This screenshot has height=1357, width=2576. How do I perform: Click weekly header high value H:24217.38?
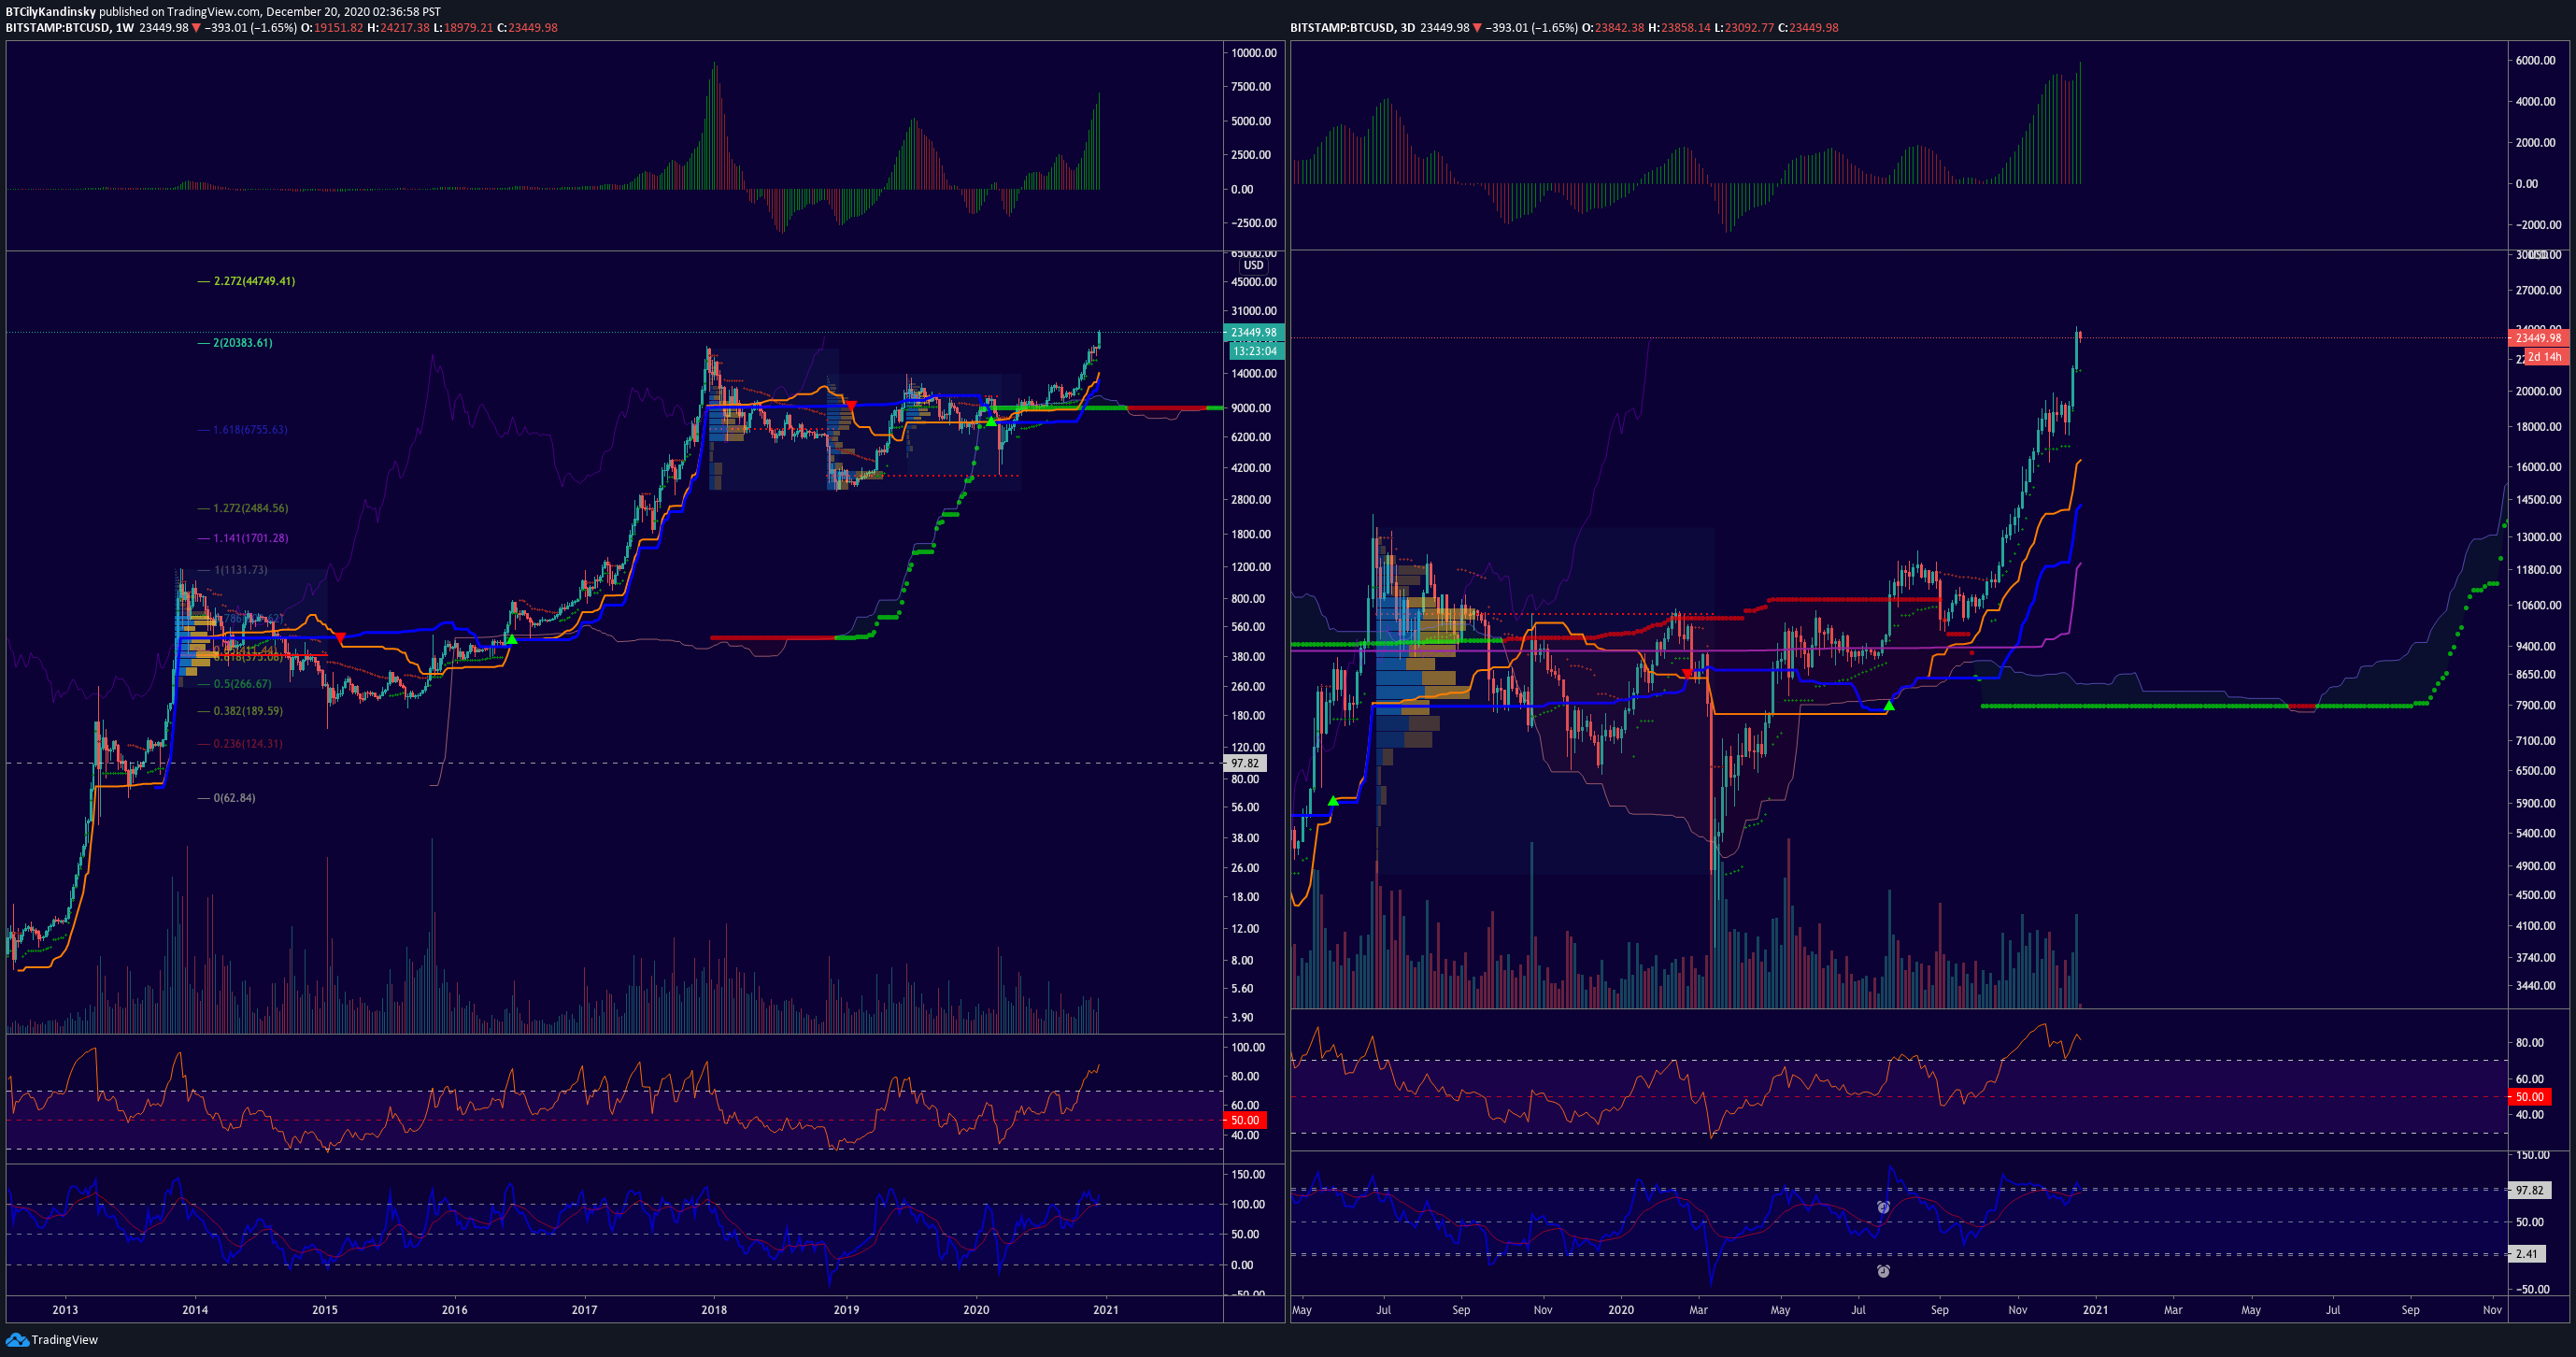pyautogui.click(x=398, y=28)
